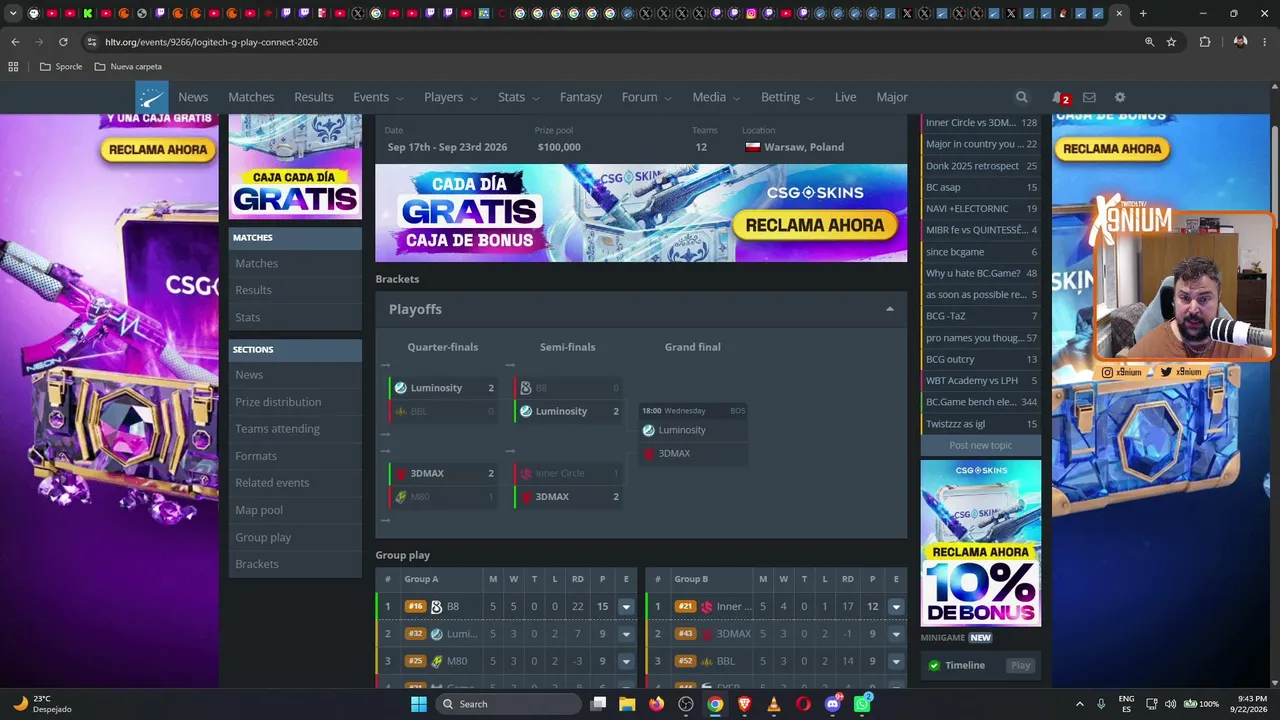1280x720 pixels.
Task: Open the Media dropdown menu
Action: (x=716, y=97)
